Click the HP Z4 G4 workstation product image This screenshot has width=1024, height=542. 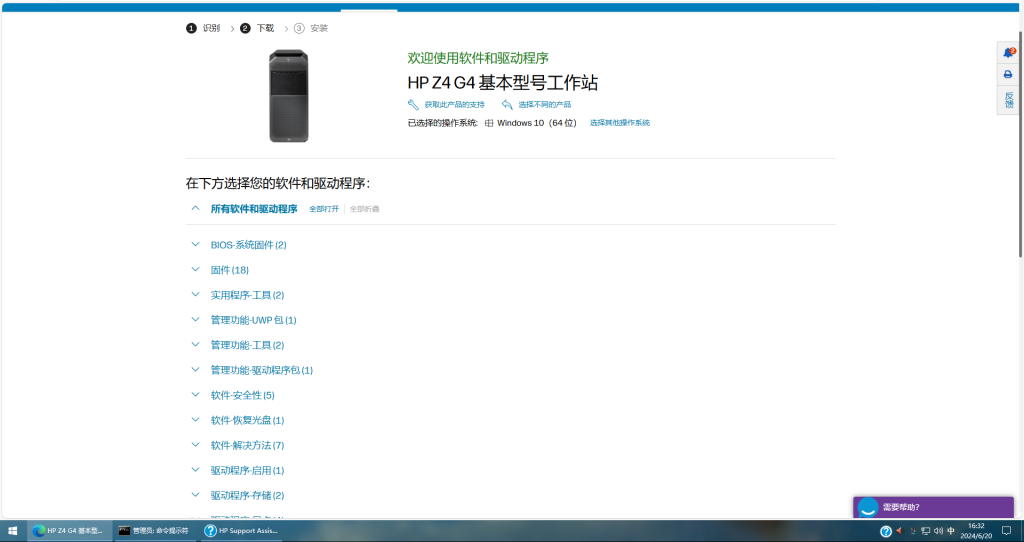(289, 96)
